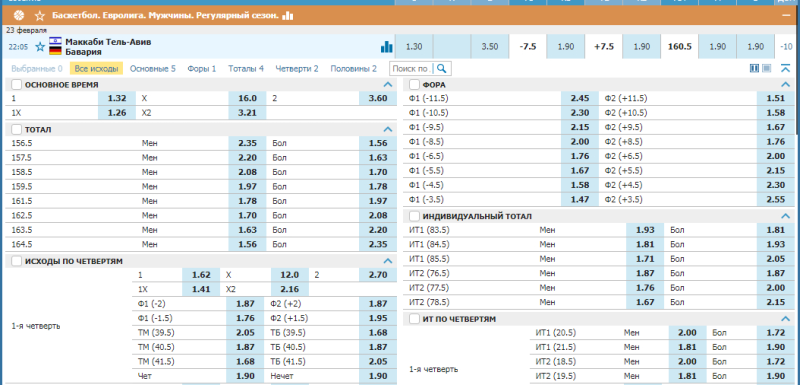The height and width of the screenshot is (385, 800).
Task: Collapse the ИСХОДЫ ПО ЧЕТВЕРТЯМ section chevron
Action: 388,261
